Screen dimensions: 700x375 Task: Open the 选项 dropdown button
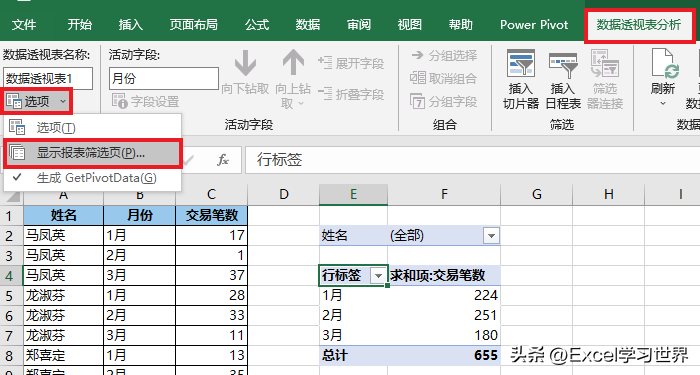pyautogui.click(x=37, y=101)
